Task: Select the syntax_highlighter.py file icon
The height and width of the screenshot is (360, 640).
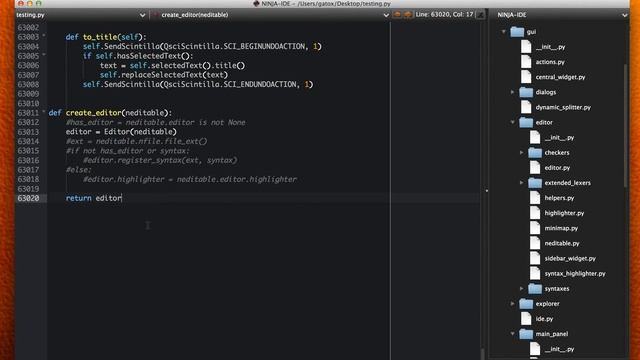Action: 535,273
